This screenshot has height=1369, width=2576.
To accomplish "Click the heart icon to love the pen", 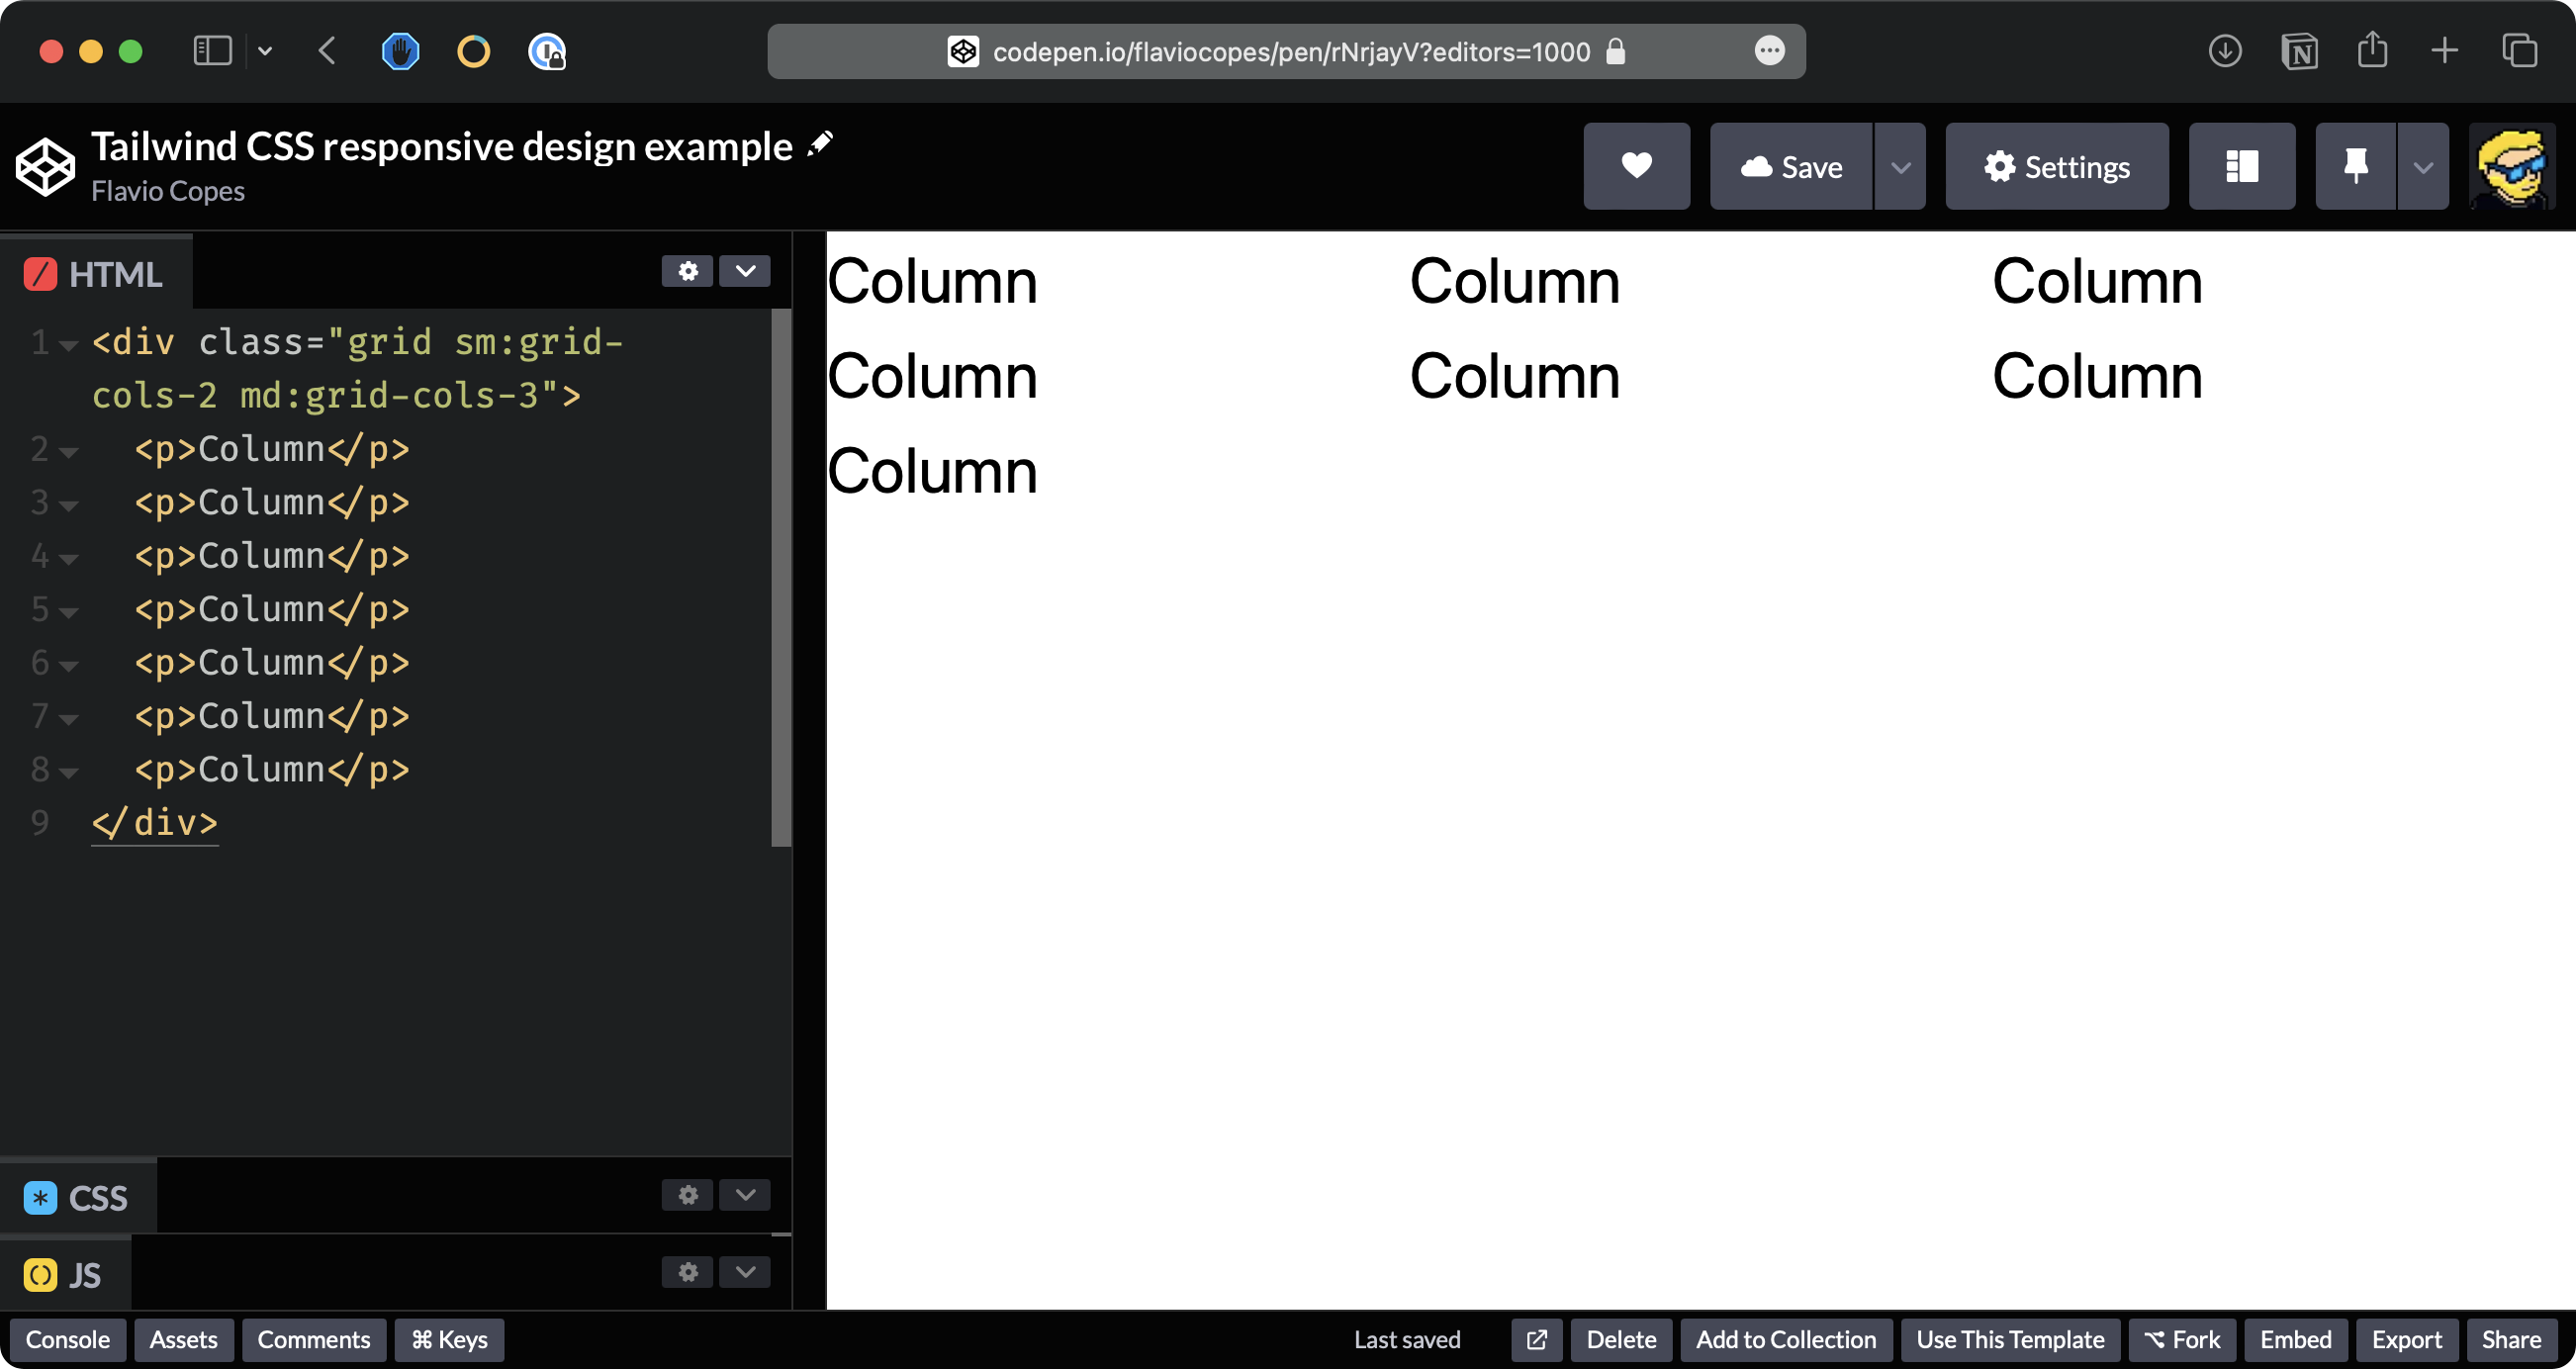I will pos(1636,166).
